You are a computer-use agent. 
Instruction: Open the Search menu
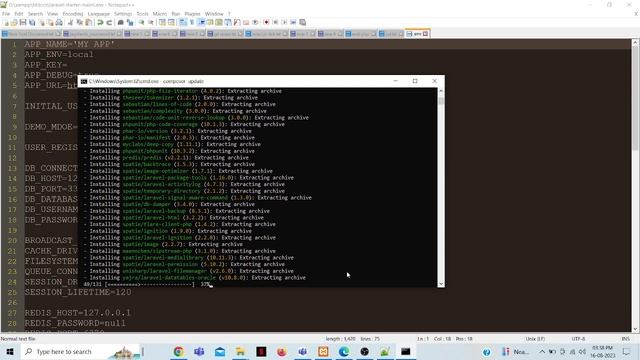click(35, 14)
